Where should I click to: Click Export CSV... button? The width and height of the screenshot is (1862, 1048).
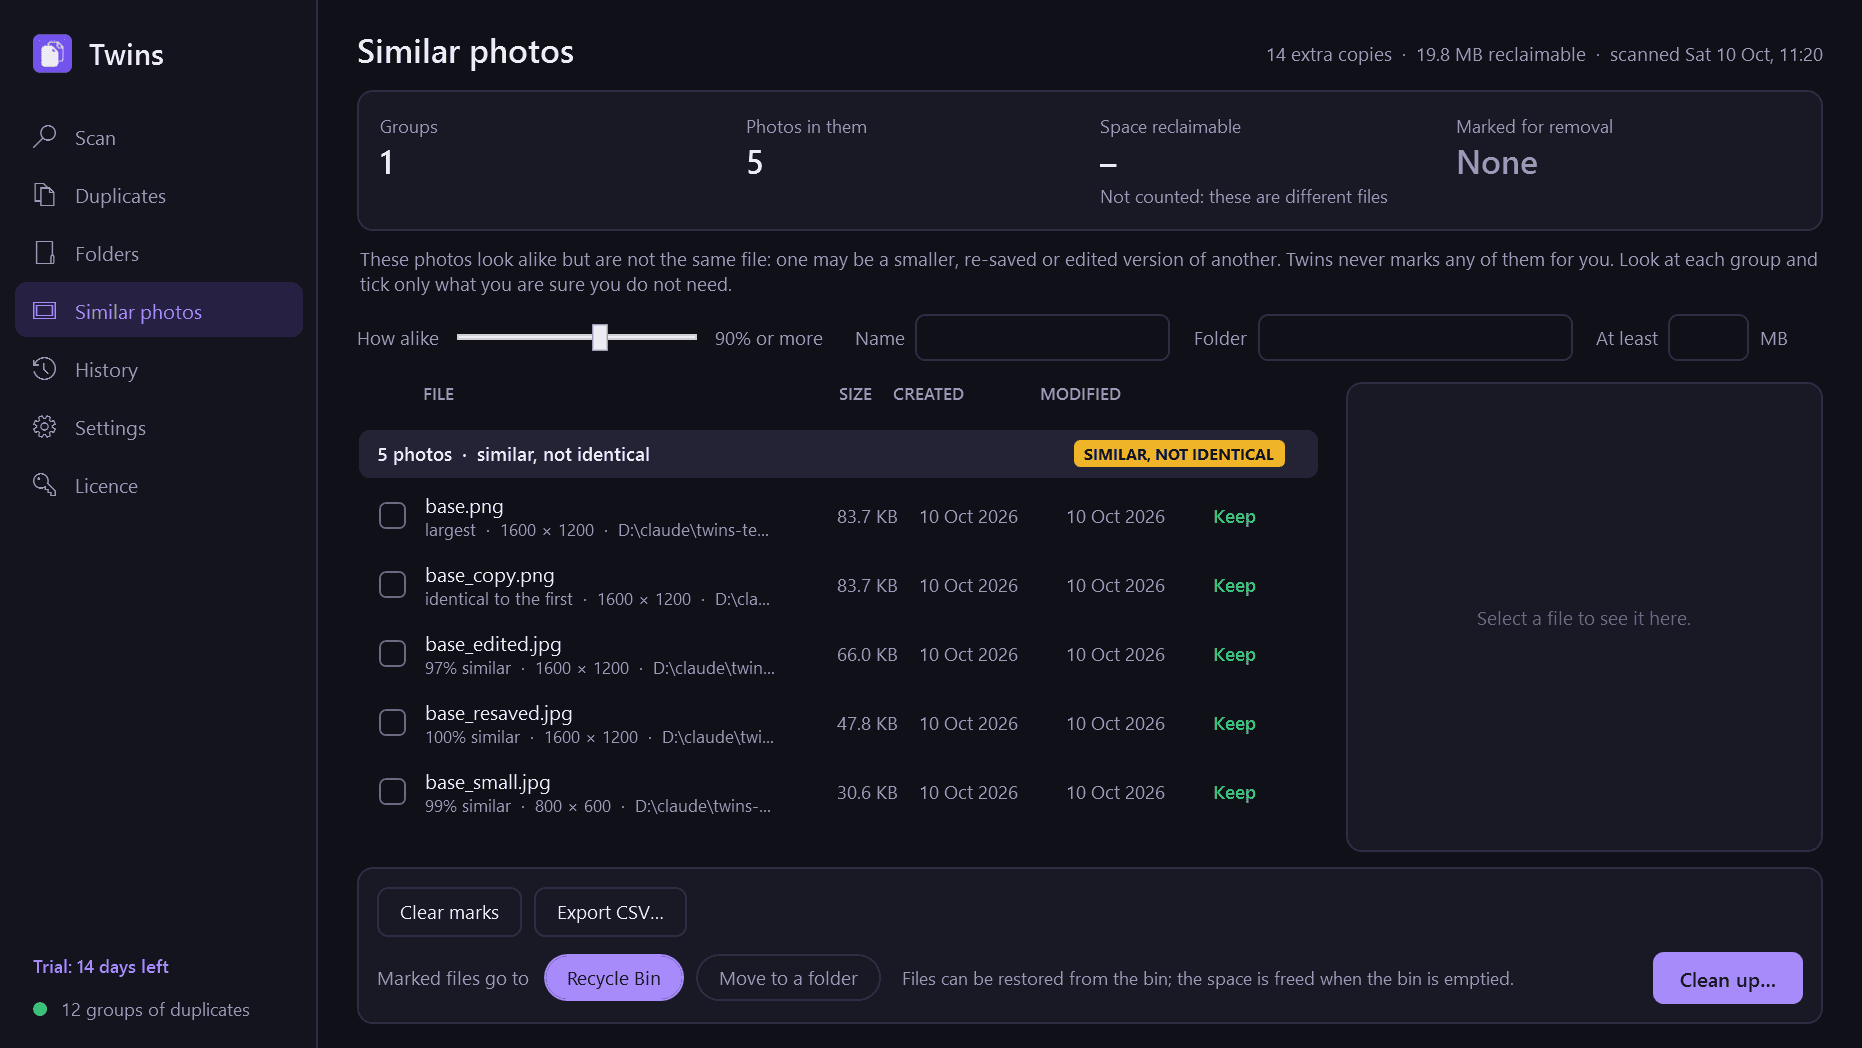point(610,912)
